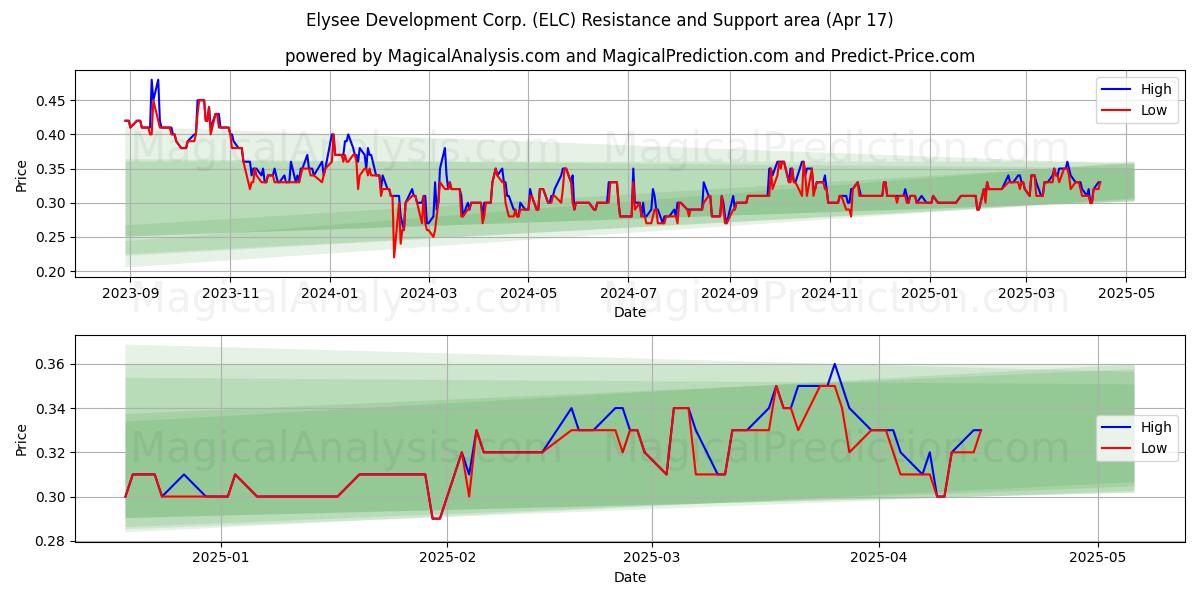Click the 'Date' x-axis label of bottom chart
This screenshot has width=1200, height=600.
click(630, 577)
